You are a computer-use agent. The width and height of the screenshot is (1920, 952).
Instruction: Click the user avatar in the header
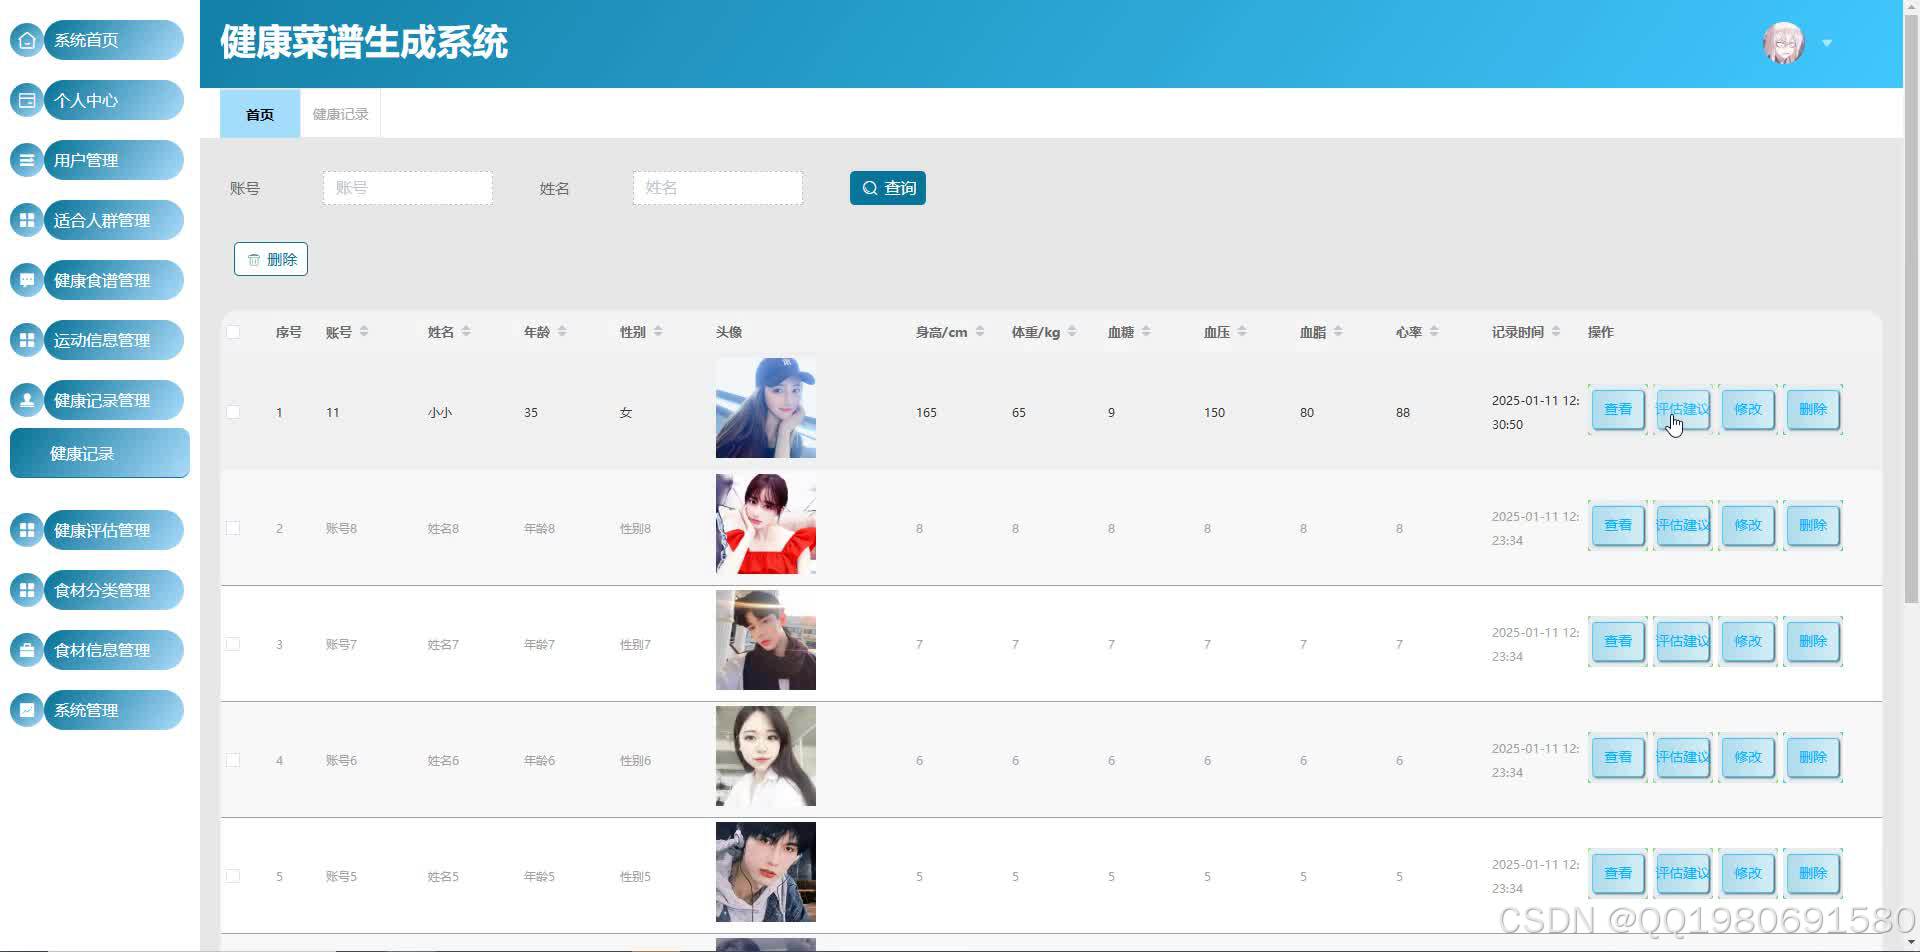pos(1783,43)
